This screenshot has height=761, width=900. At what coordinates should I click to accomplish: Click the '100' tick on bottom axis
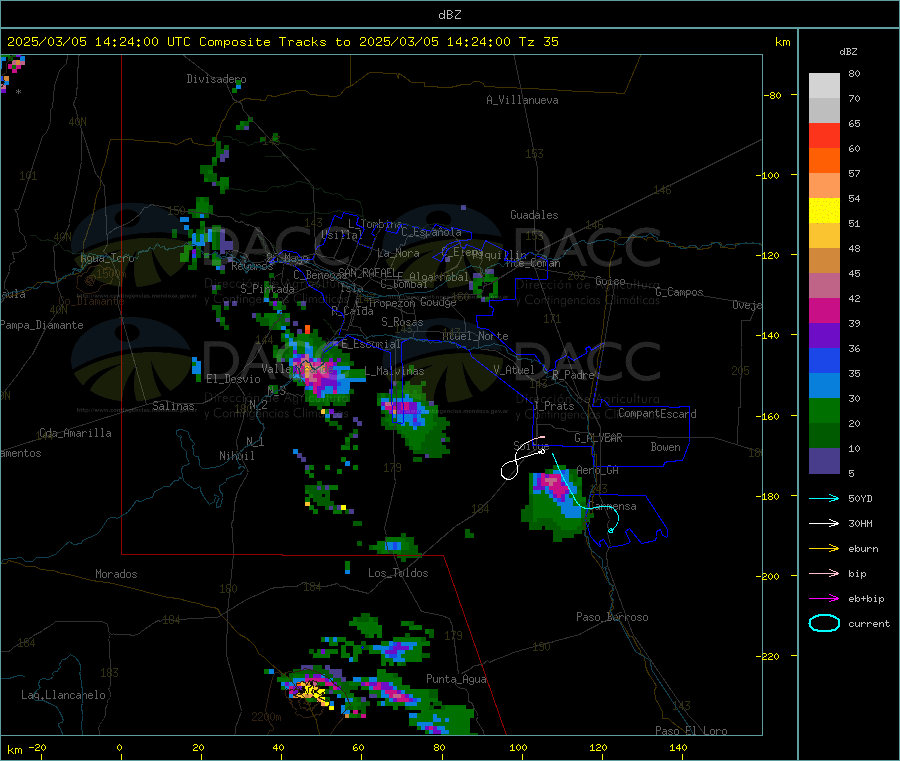click(518, 747)
